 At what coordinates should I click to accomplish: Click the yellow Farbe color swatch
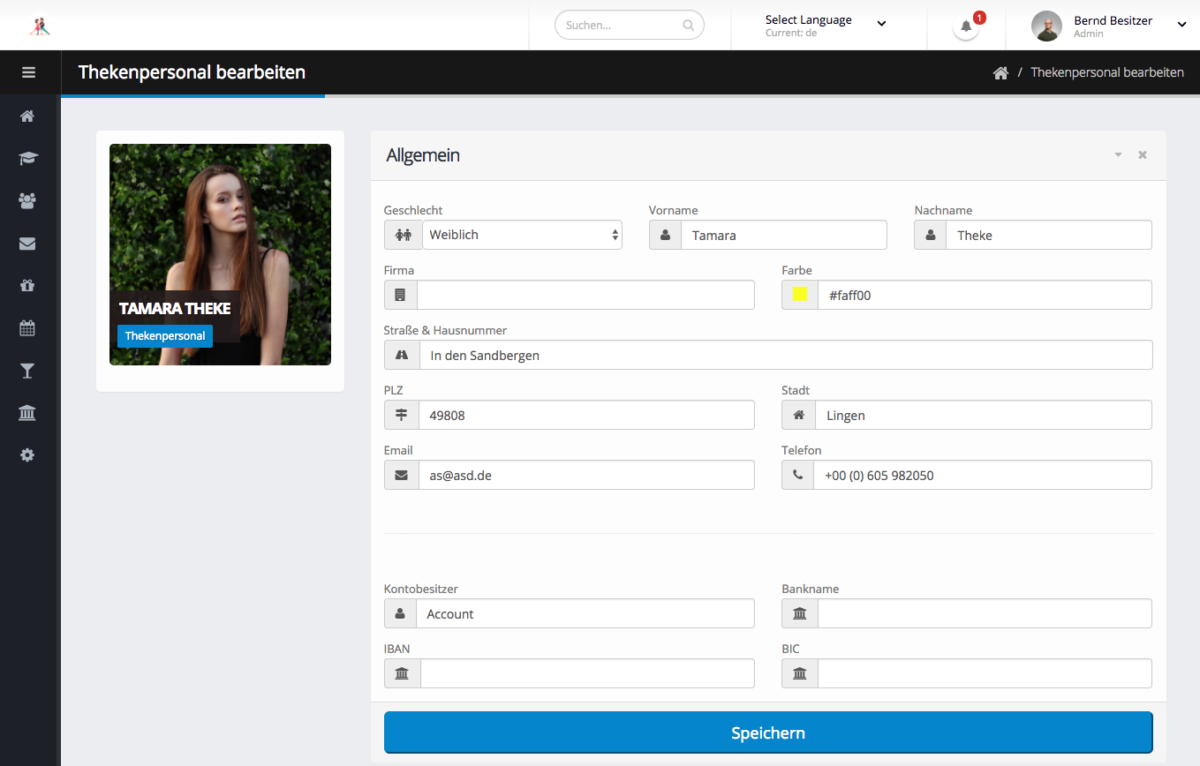[800, 295]
